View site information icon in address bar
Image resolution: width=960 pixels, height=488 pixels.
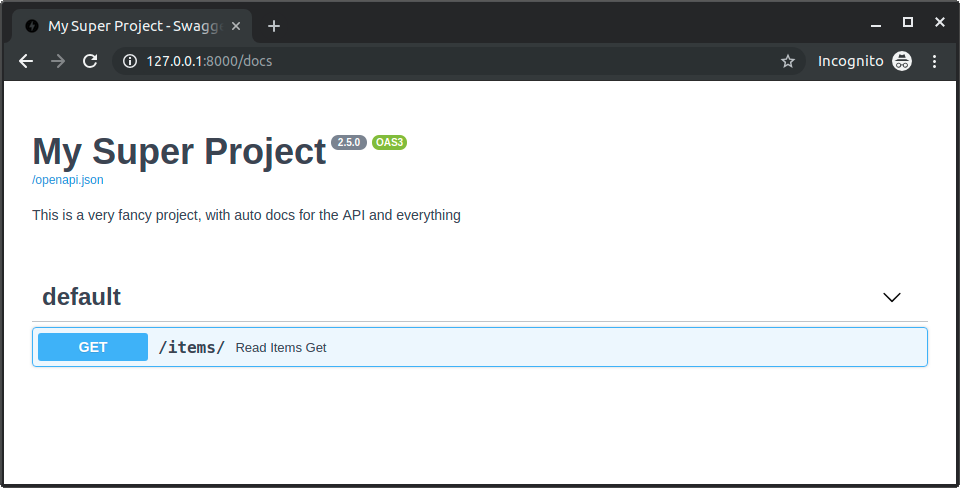coord(129,61)
